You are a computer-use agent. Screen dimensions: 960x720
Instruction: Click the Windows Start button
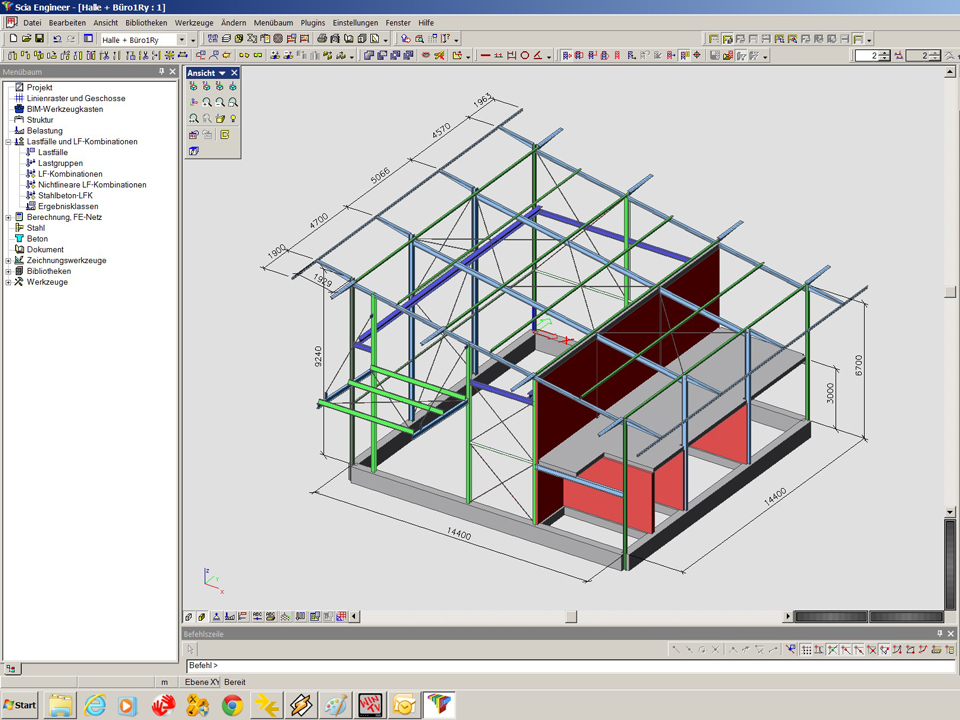19,705
